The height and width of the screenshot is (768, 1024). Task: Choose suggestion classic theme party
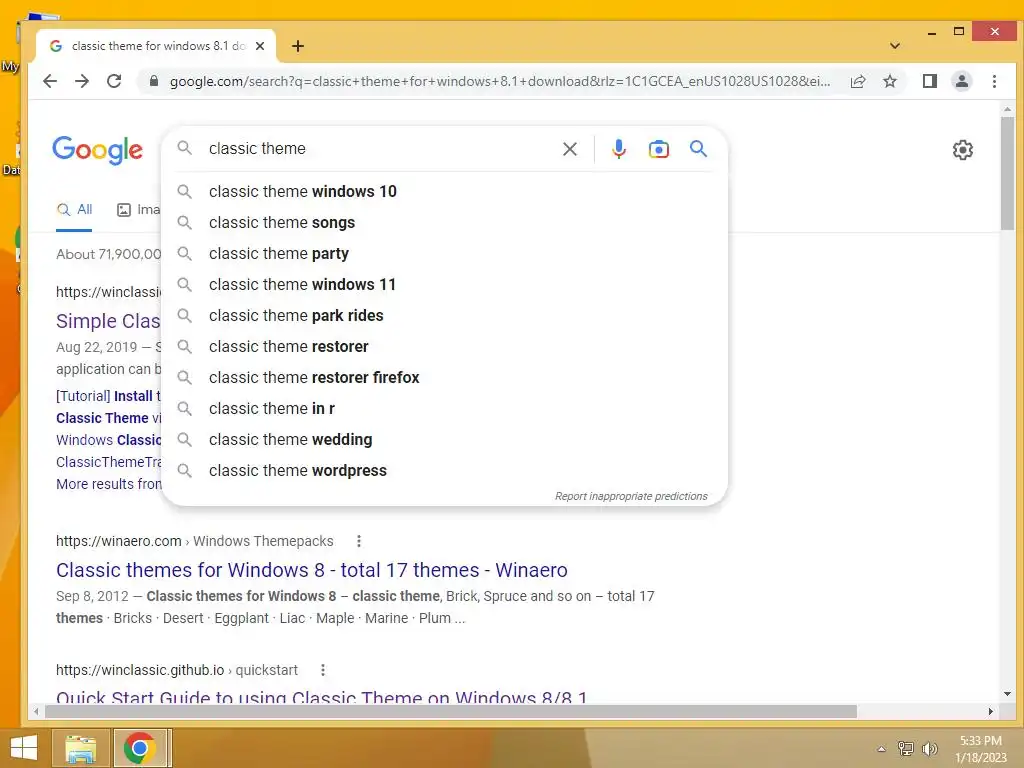[x=444, y=253]
